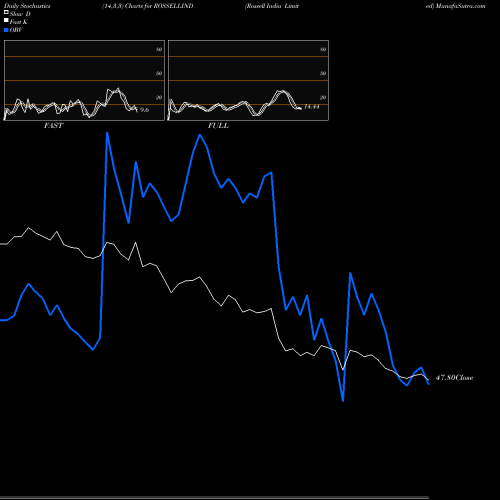Click the Fast K legend swatch
The height and width of the screenshot is (500, 500).
[6, 21]
